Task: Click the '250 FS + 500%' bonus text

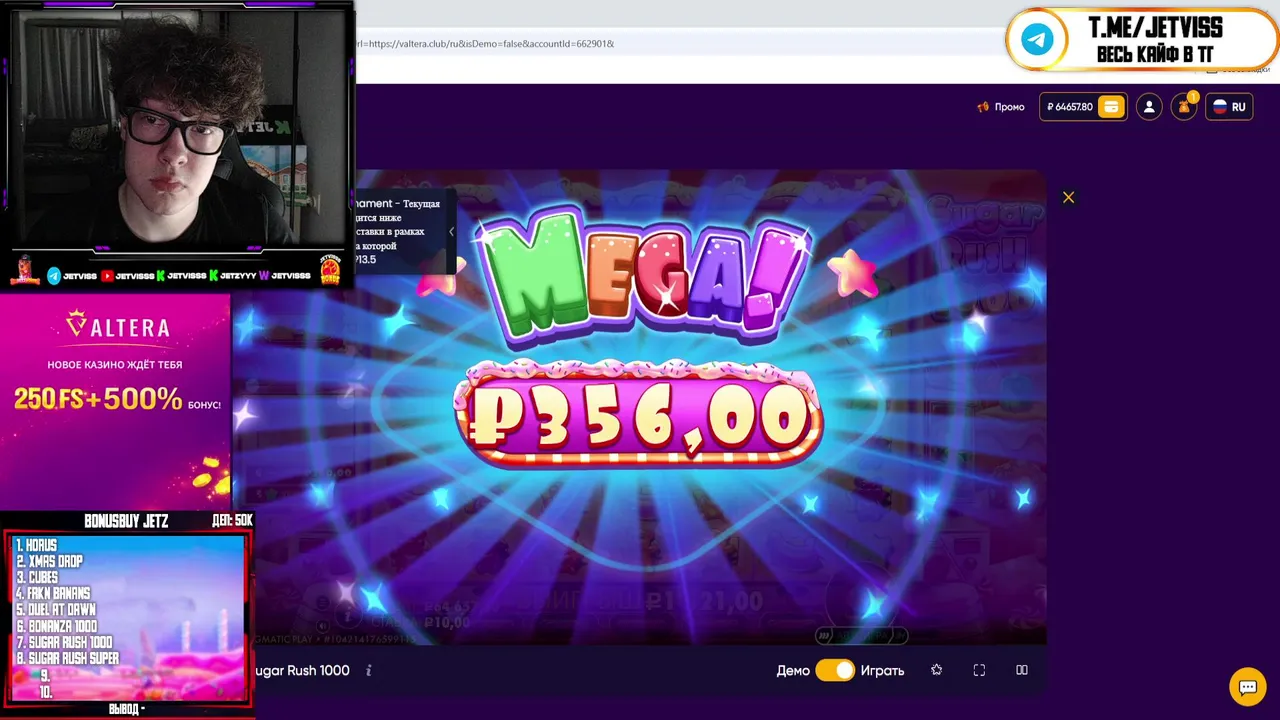Action: 98,399
